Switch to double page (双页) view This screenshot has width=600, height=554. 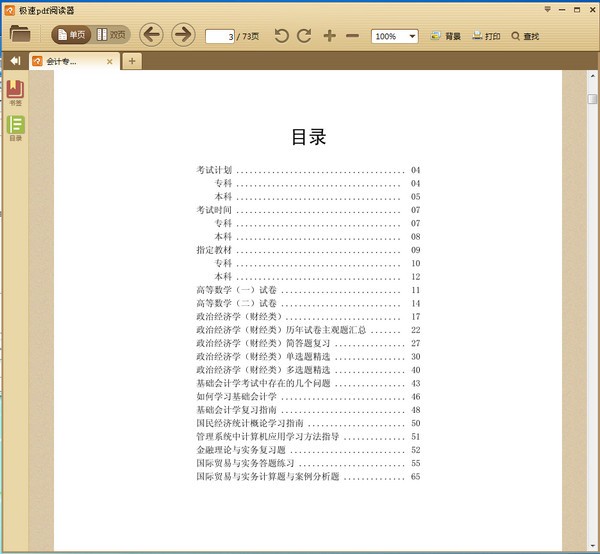click(x=112, y=35)
